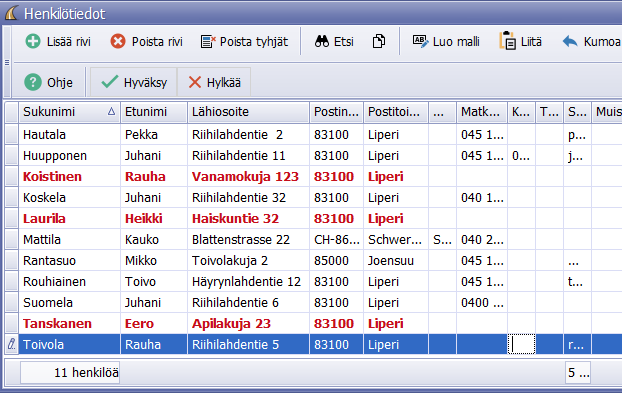Select row selector of Hautala row

12,134
